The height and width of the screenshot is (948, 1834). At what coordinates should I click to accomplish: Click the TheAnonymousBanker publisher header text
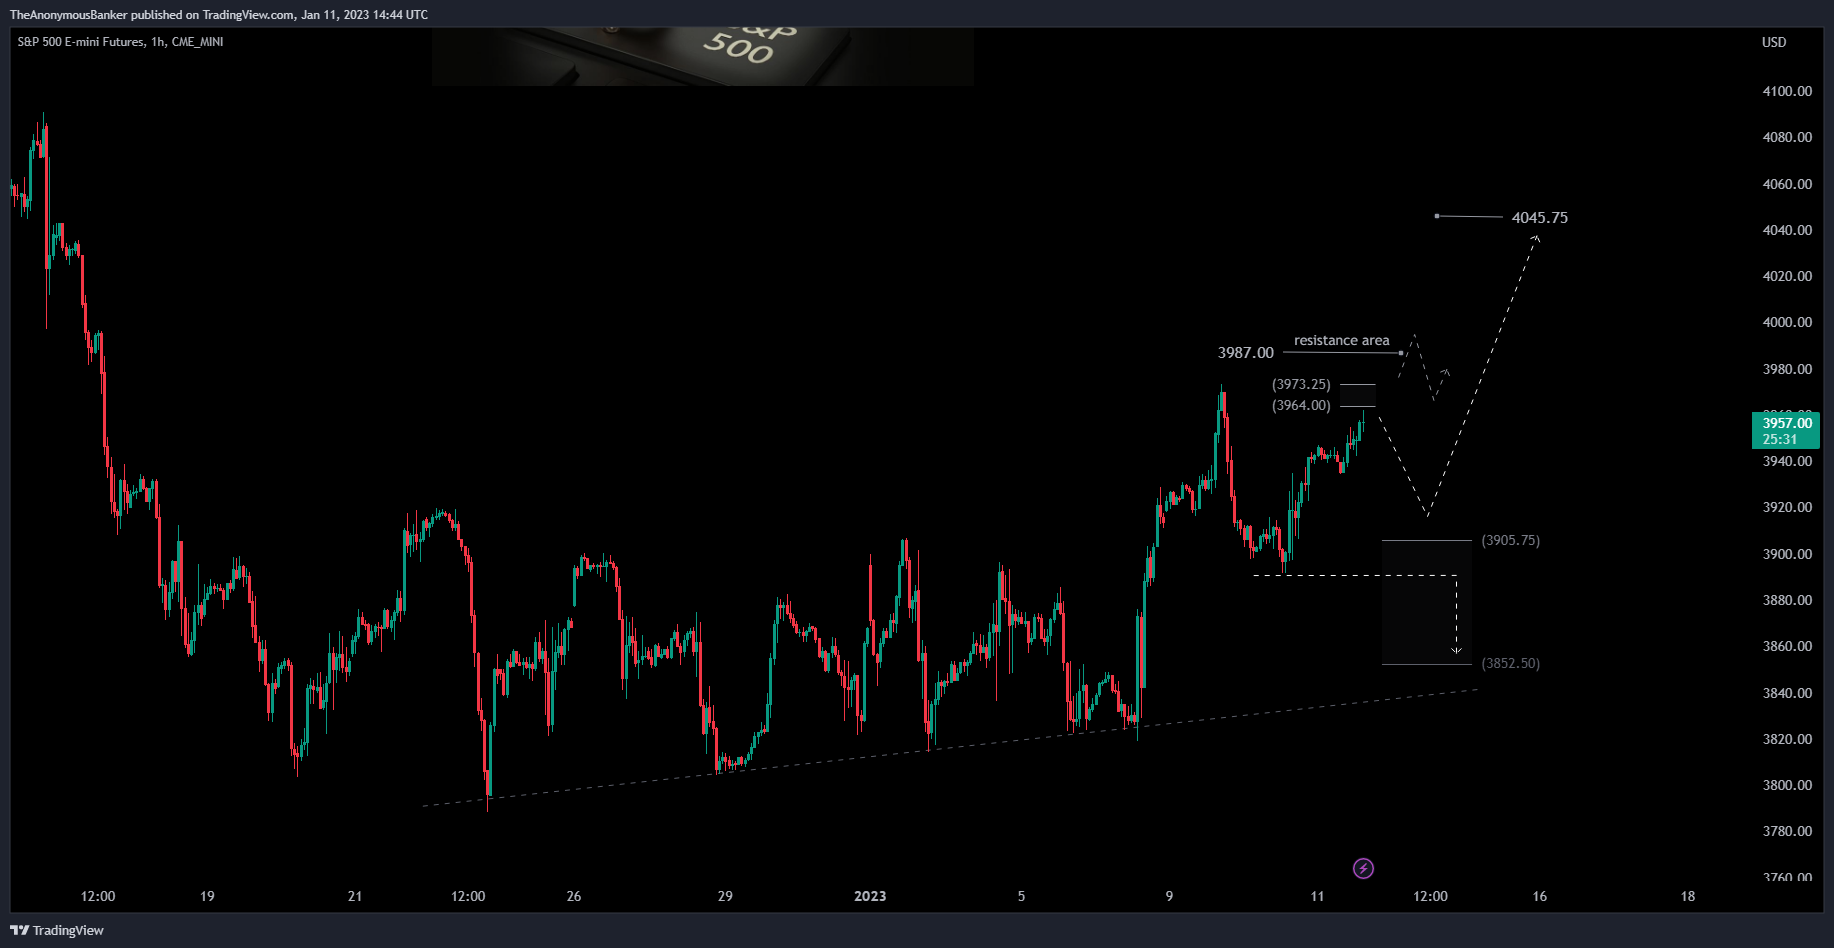pos(218,15)
